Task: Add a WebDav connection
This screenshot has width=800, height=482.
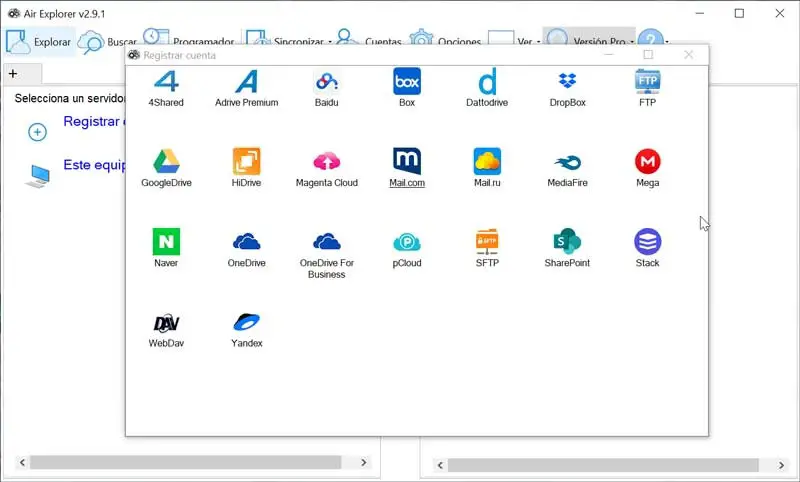Action: [166, 329]
